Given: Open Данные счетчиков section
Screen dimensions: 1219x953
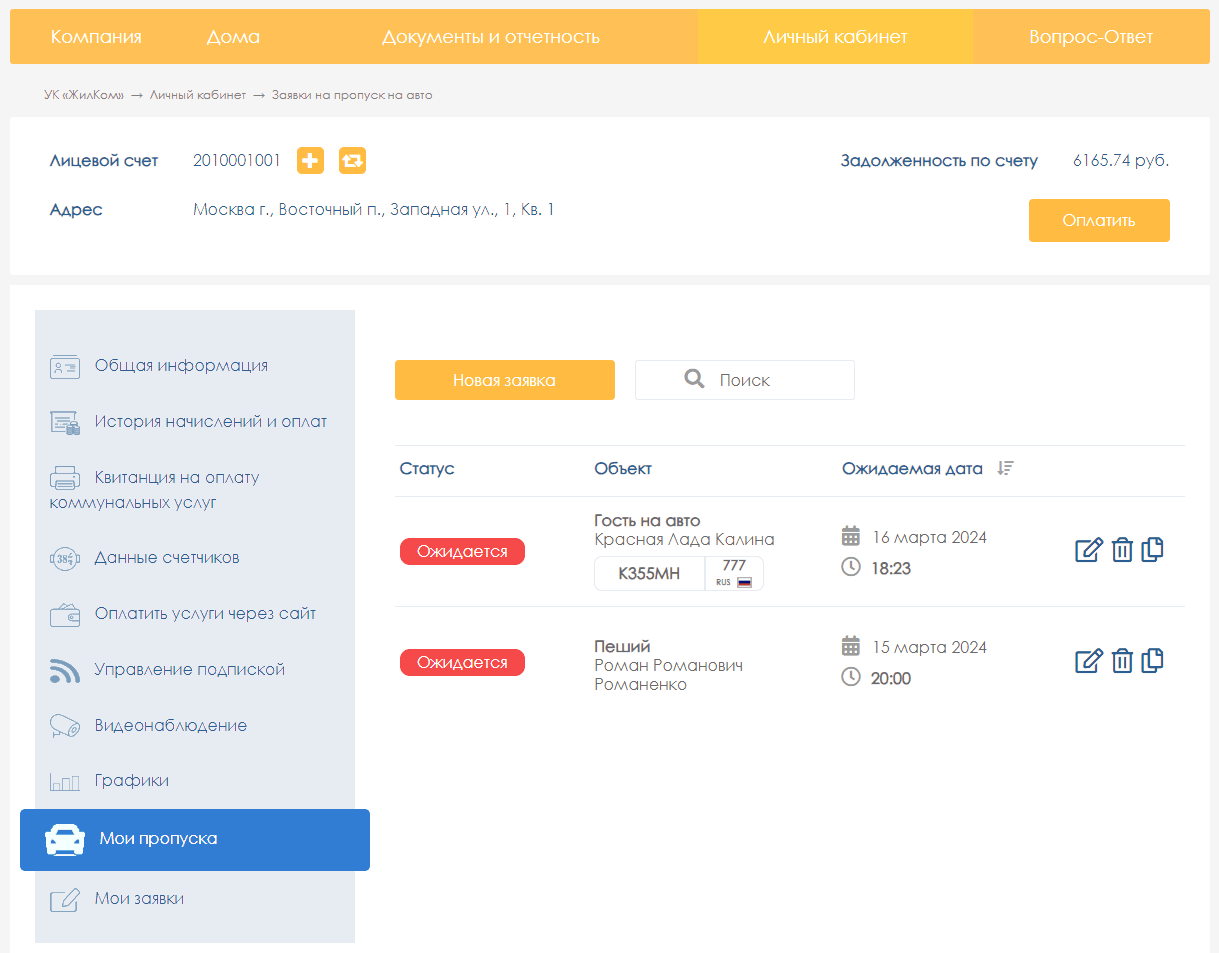Looking at the screenshot, I should click(167, 558).
